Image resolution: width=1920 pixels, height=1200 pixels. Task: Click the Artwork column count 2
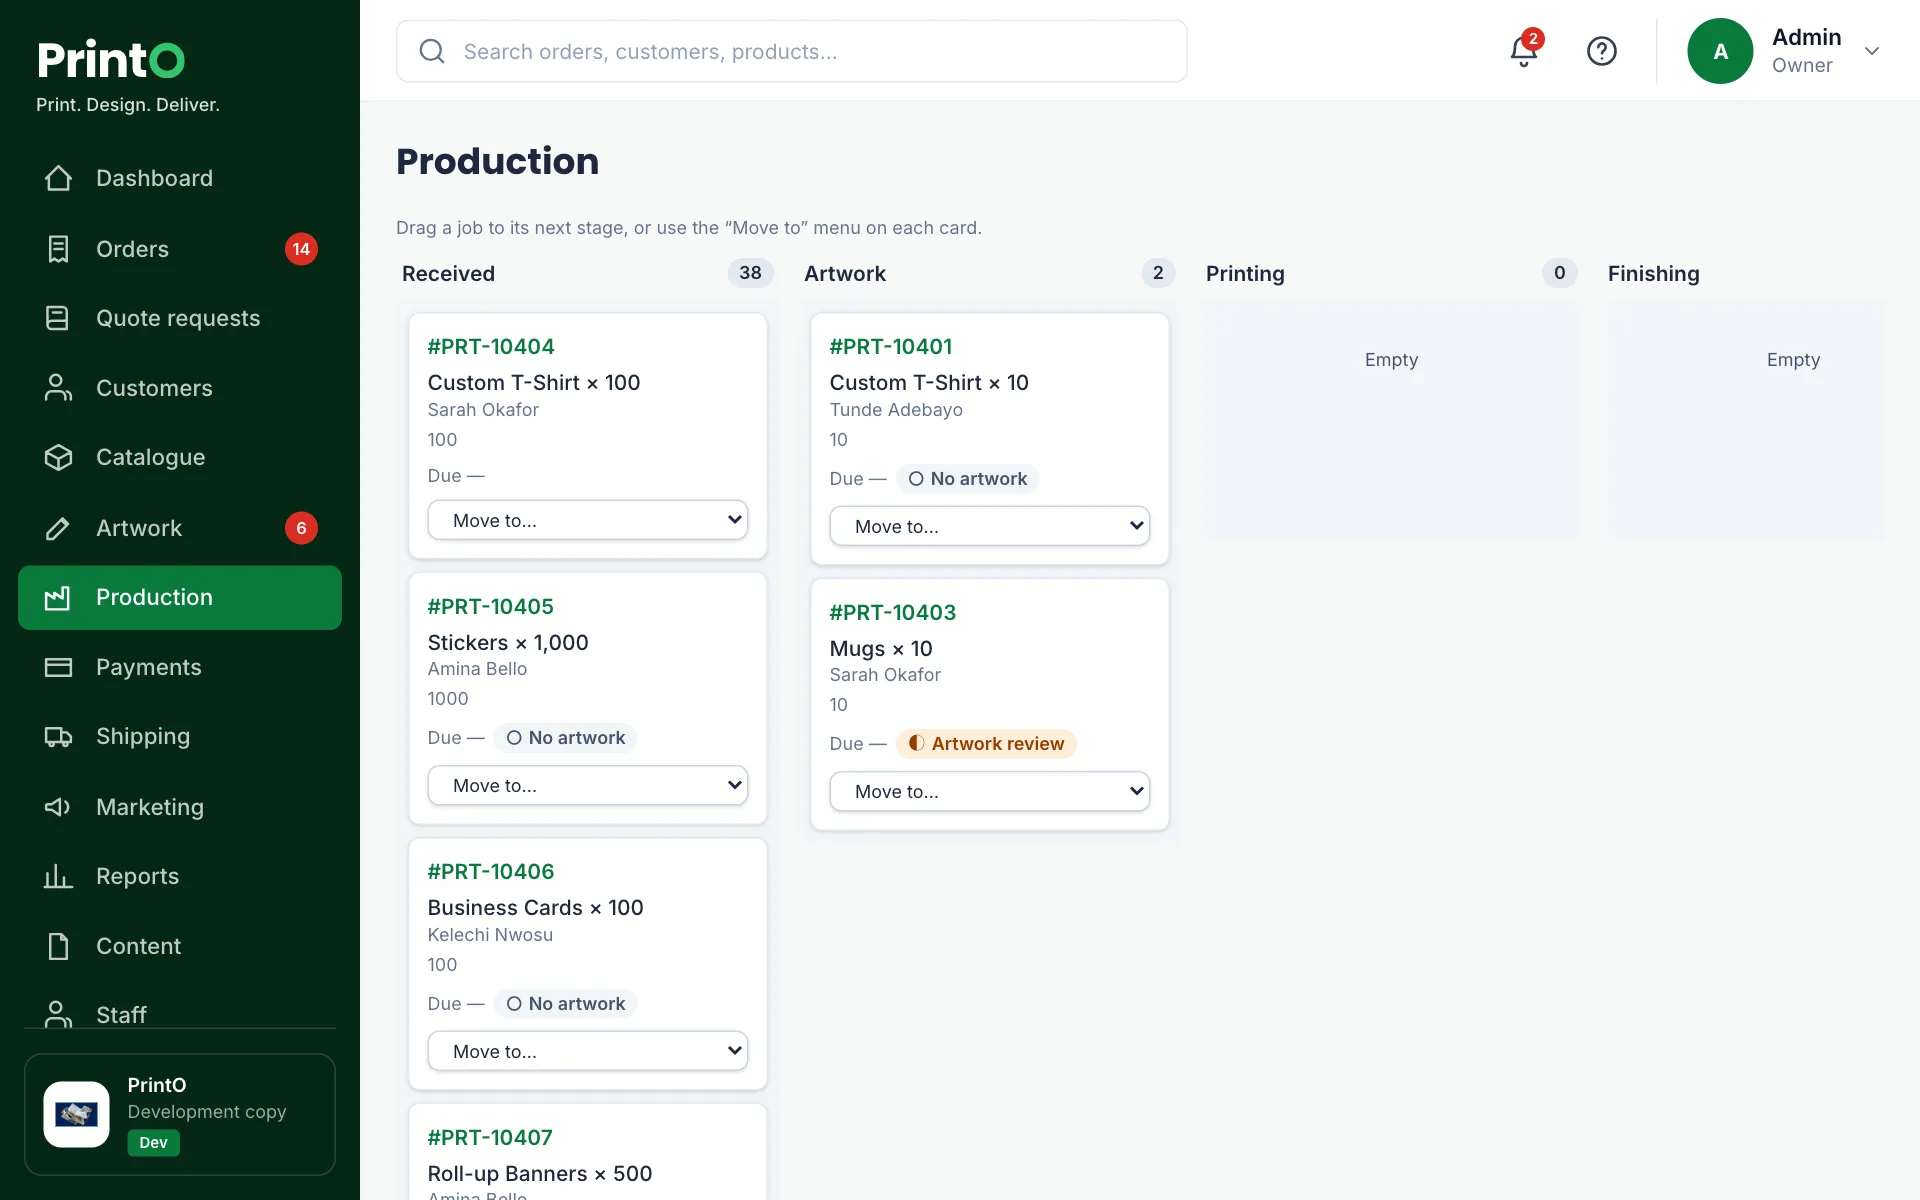1158,273
